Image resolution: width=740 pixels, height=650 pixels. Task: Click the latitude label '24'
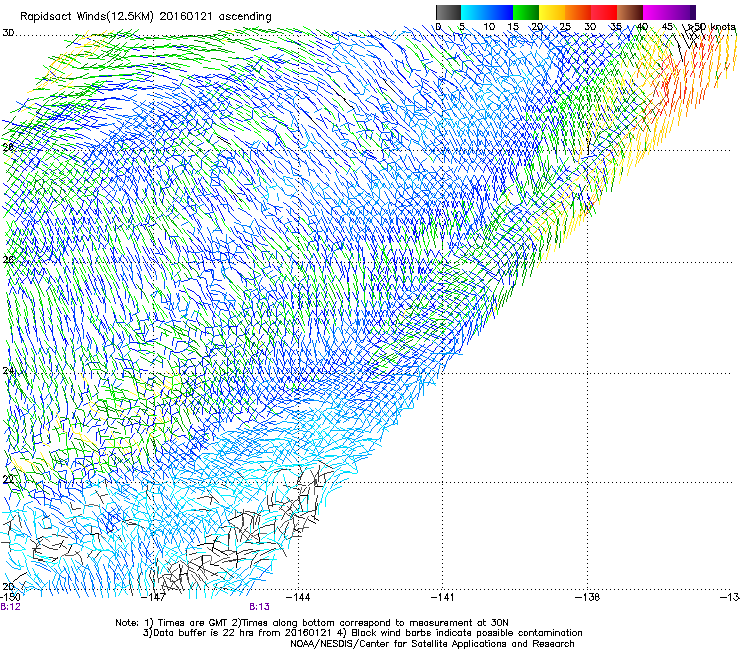[x=8, y=371]
